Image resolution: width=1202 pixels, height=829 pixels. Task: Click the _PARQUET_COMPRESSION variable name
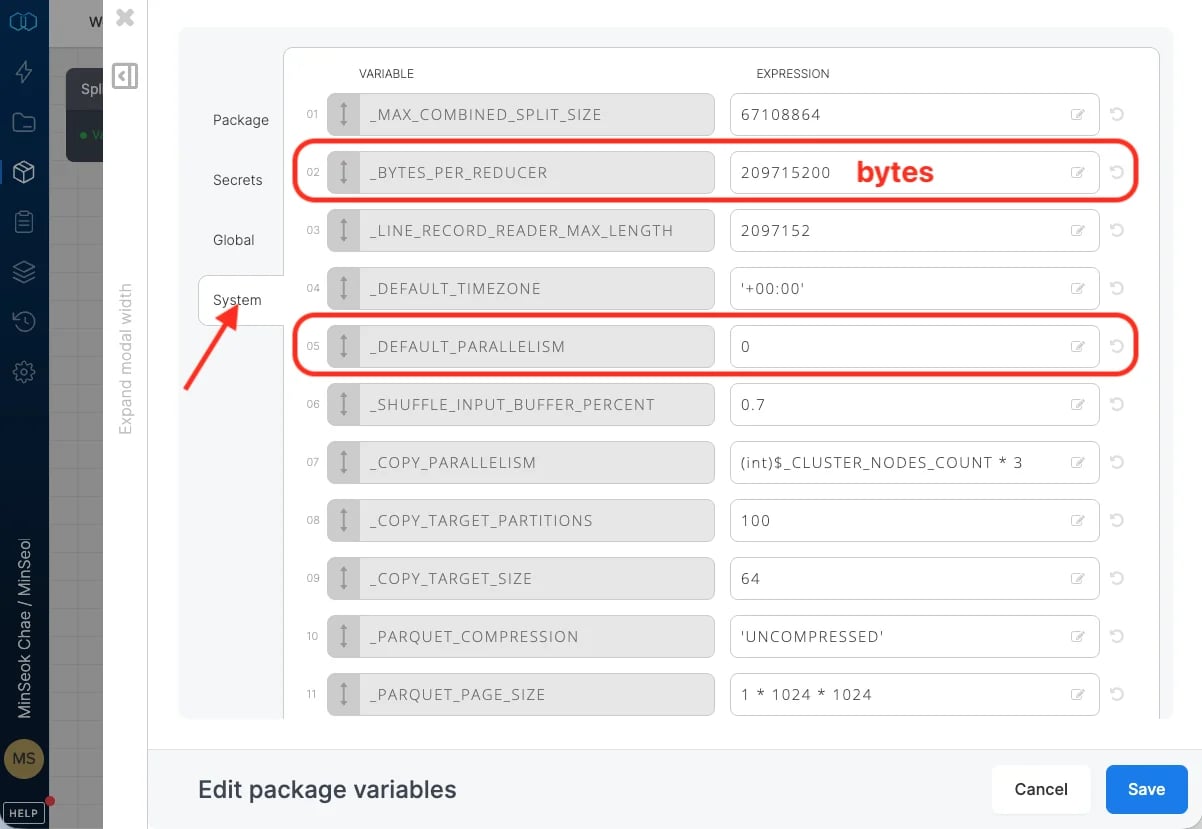point(474,637)
